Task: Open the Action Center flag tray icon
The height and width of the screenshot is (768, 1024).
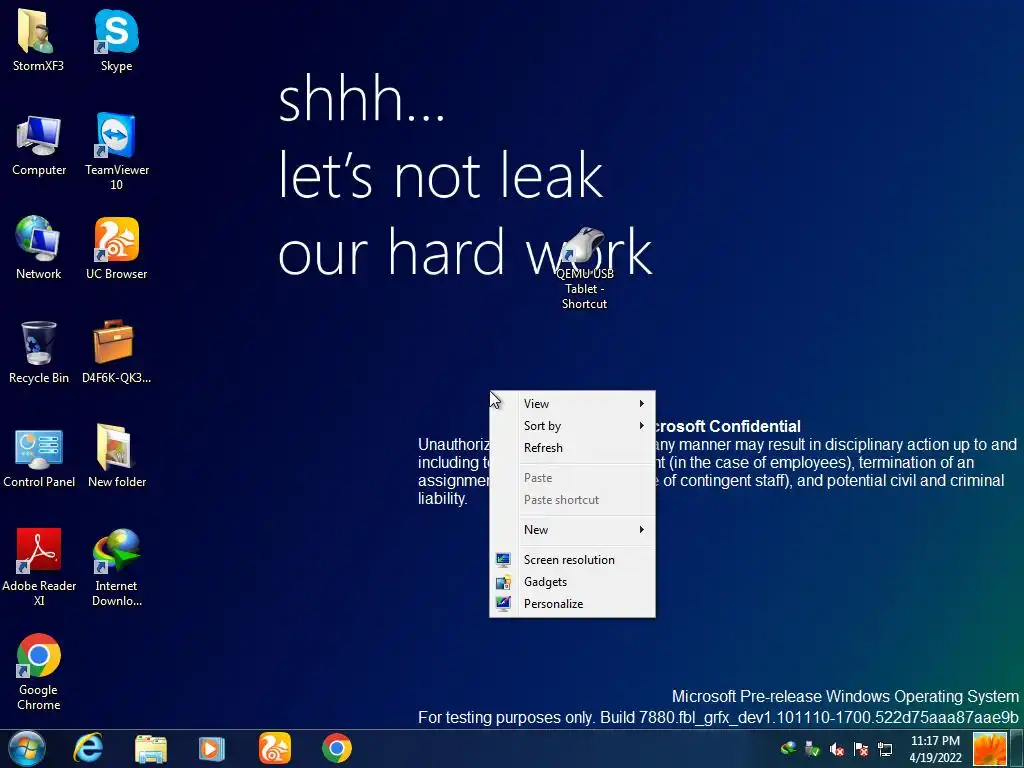Action: pyautogui.click(x=861, y=750)
